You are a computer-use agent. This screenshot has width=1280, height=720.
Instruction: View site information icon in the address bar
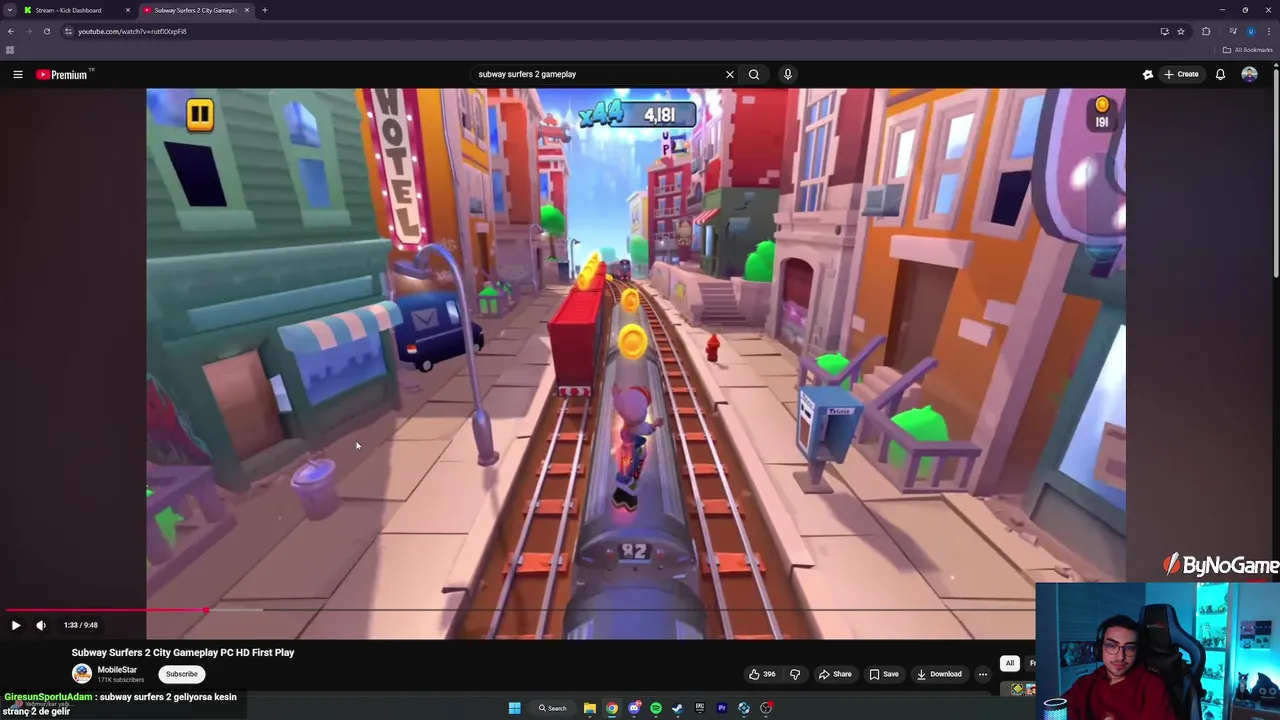point(68,31)
